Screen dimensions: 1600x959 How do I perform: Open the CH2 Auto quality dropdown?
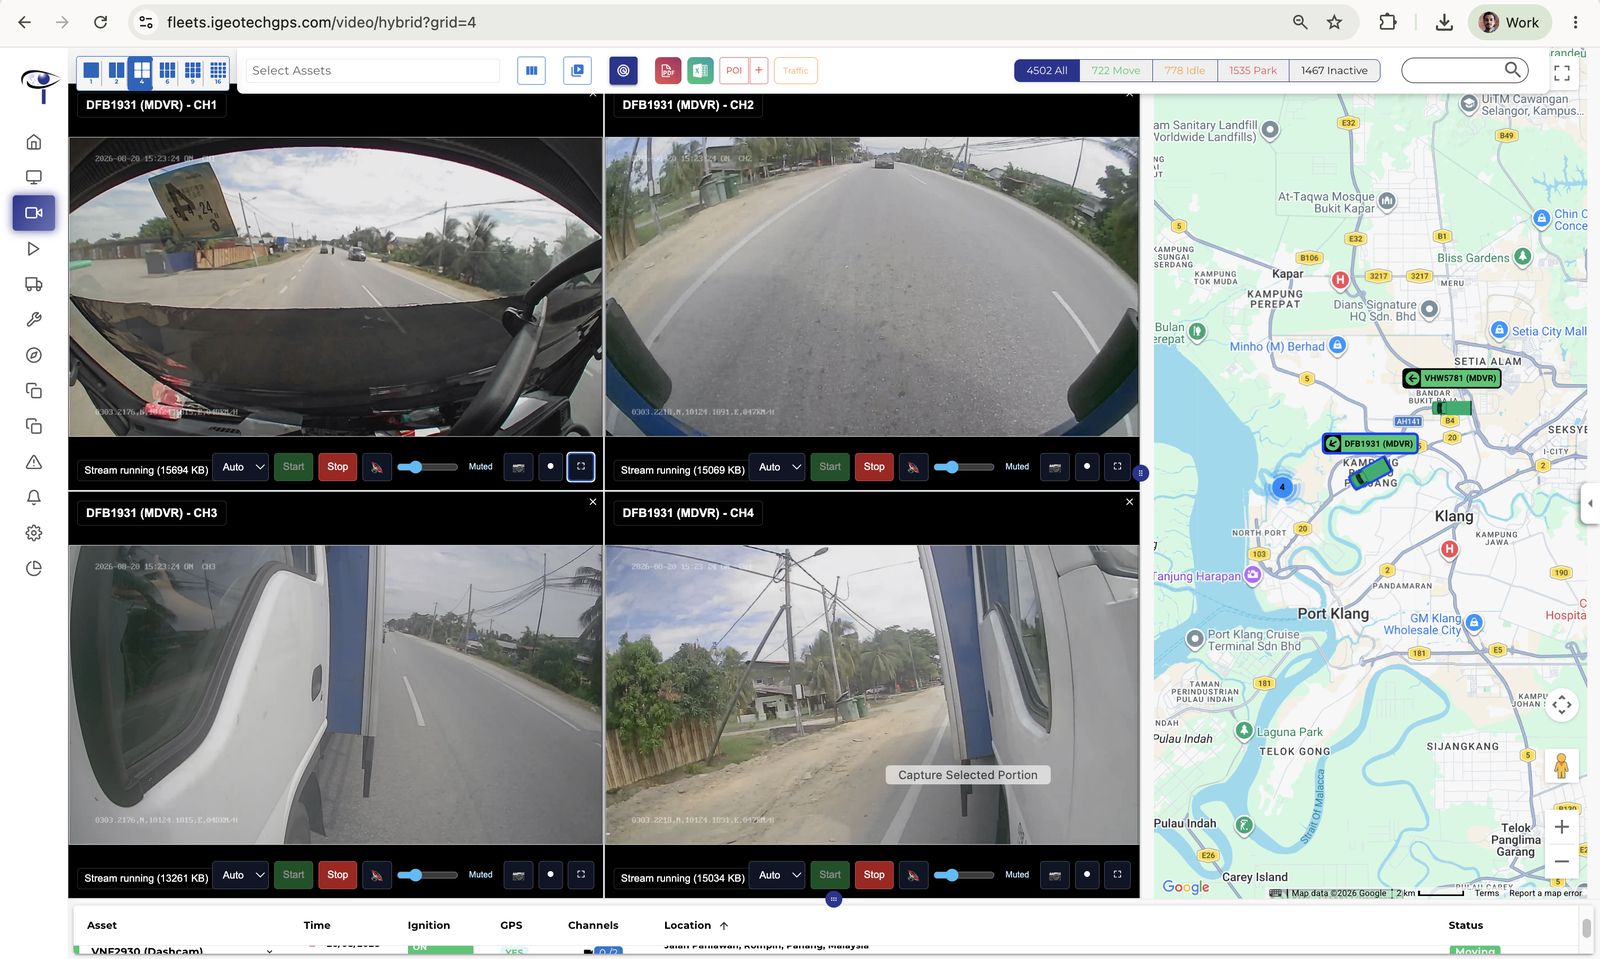point(777,467)
